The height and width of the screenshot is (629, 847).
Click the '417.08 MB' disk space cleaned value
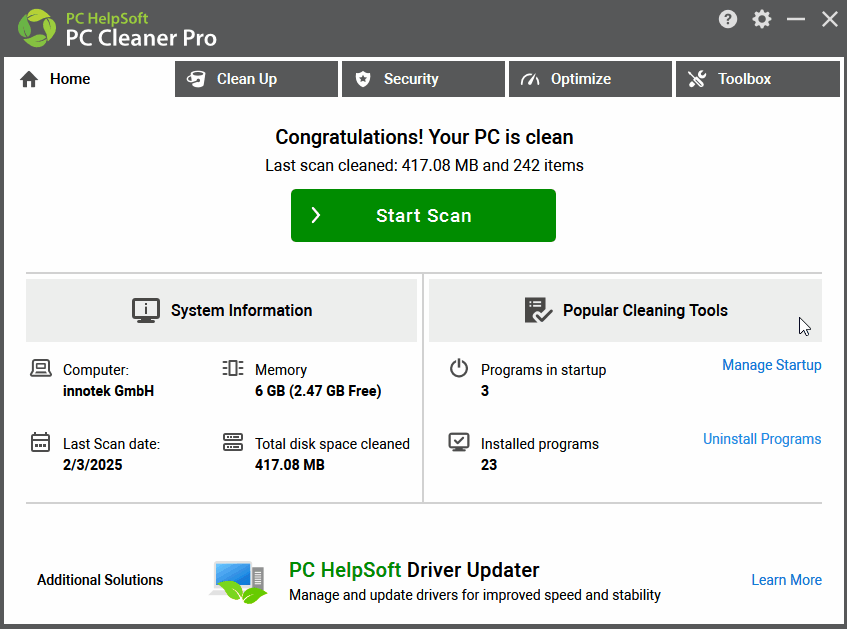[290, 465]
